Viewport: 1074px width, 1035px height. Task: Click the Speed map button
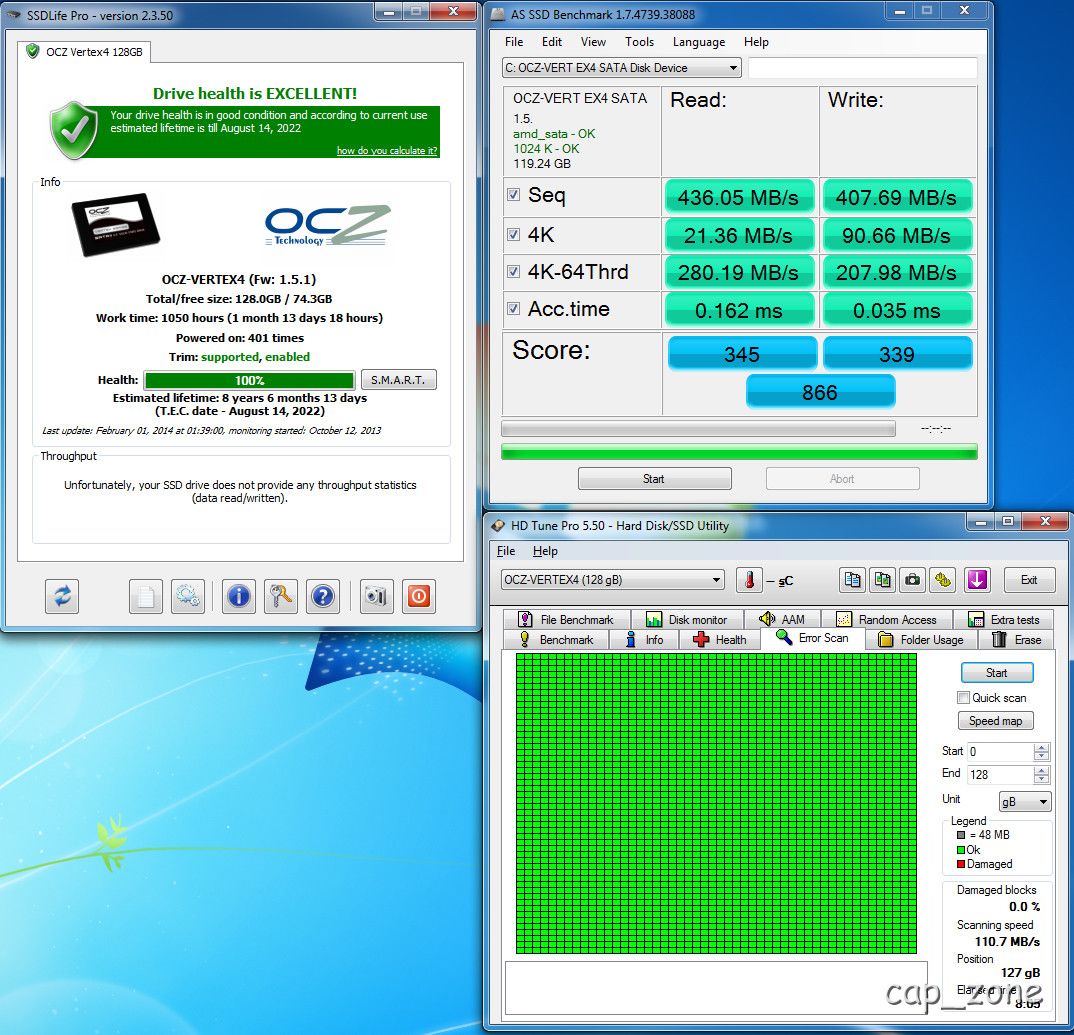tap(995, 721)
